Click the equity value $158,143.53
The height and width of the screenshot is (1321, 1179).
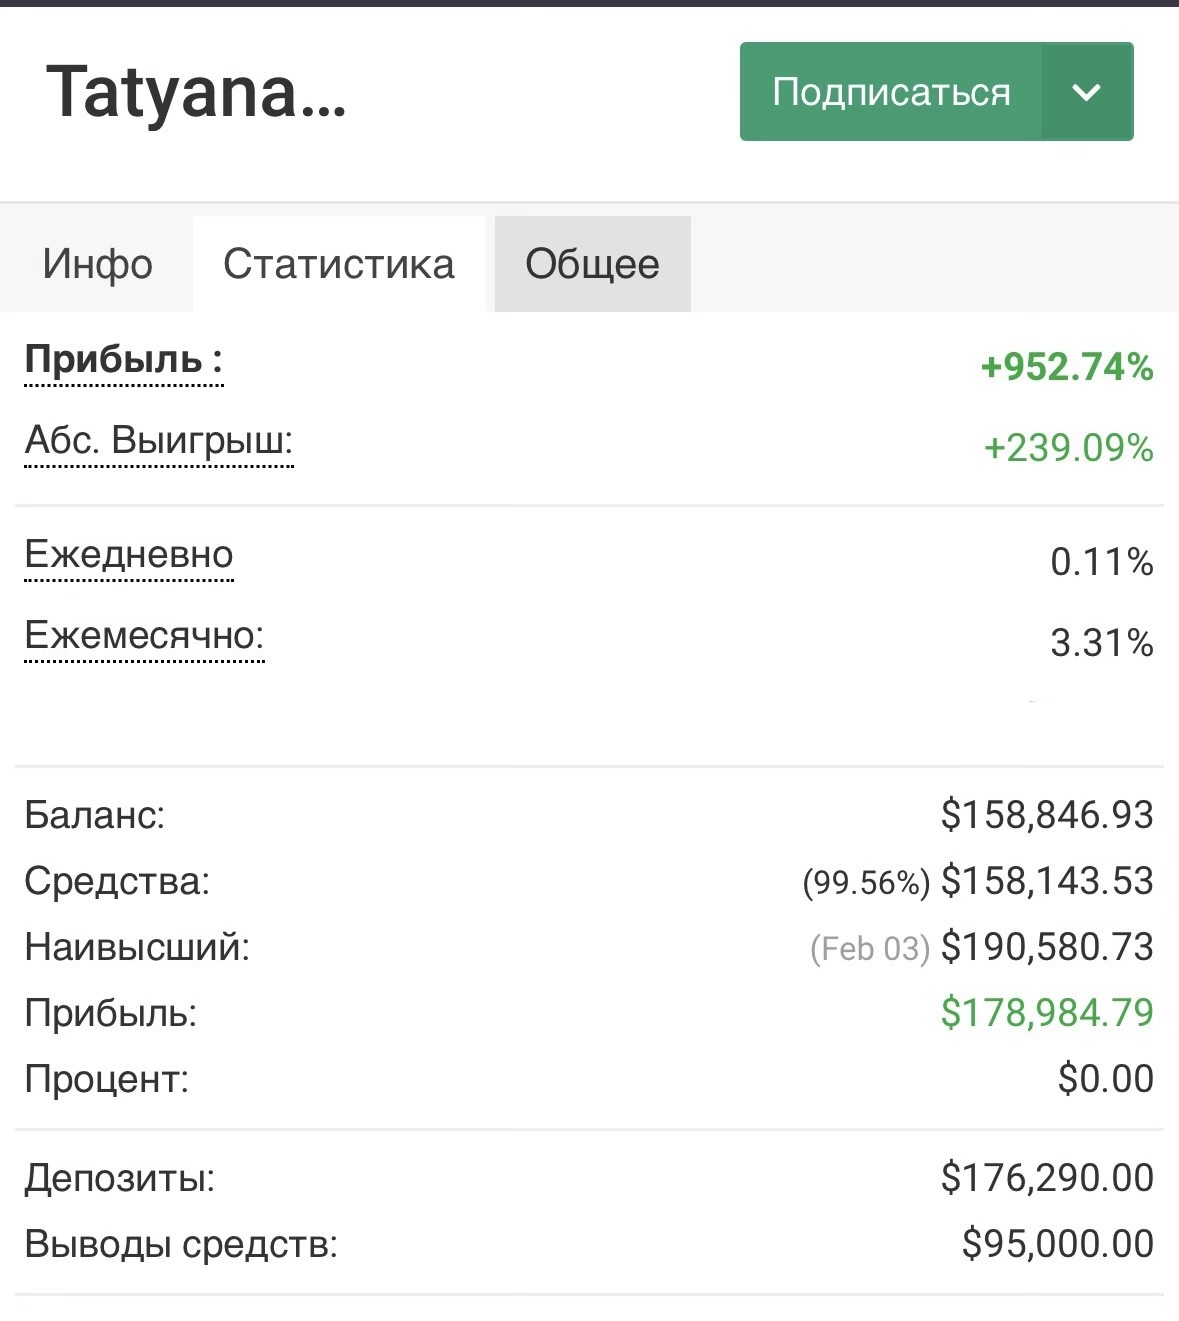(x=1047, y=881)
